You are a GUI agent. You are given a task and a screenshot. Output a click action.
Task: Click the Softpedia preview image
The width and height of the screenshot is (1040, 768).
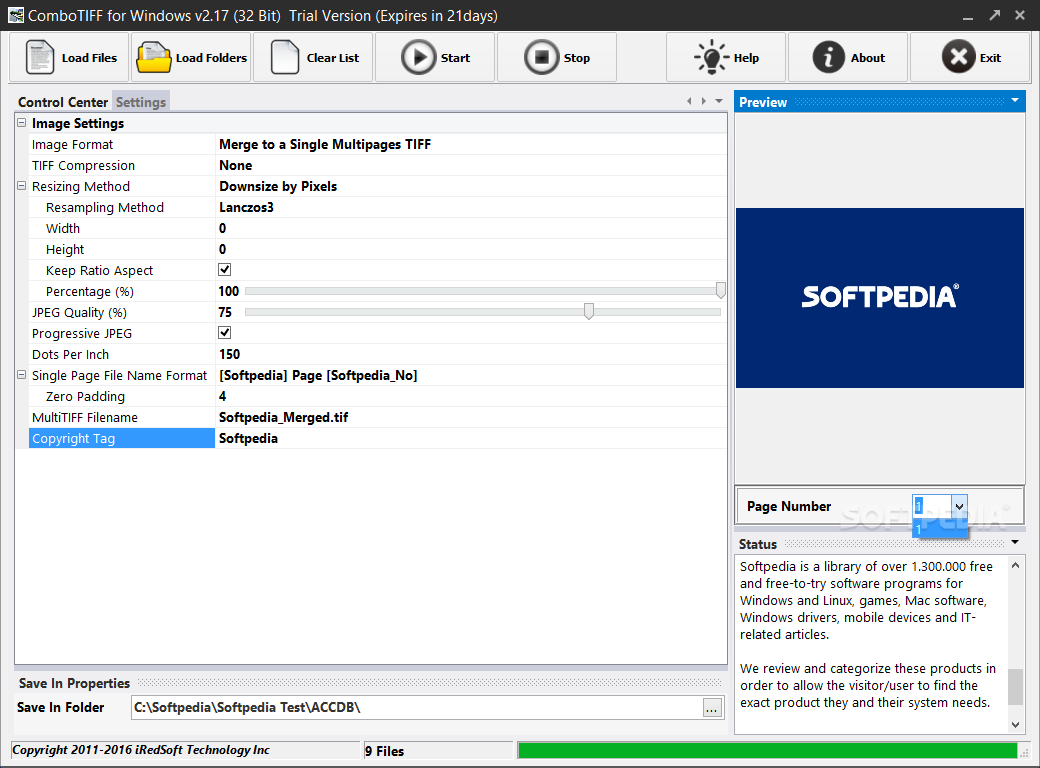tap(879, 298)
